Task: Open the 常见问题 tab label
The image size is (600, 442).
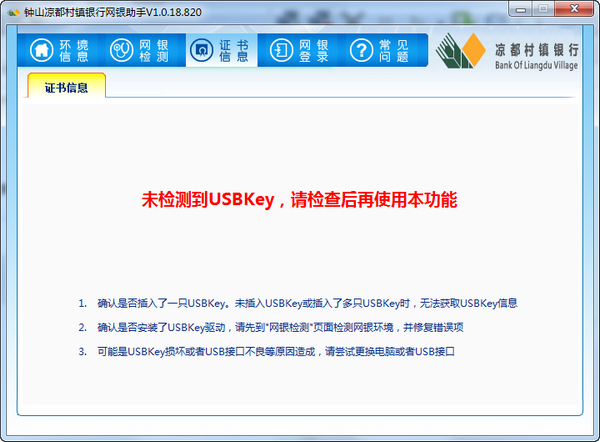Action: pyautogui.click(x=394, y=51)
